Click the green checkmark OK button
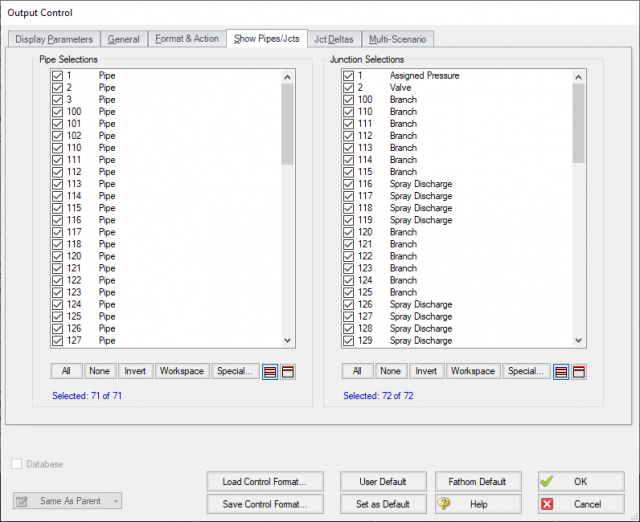The image size is (640, 522). (581, 482)
